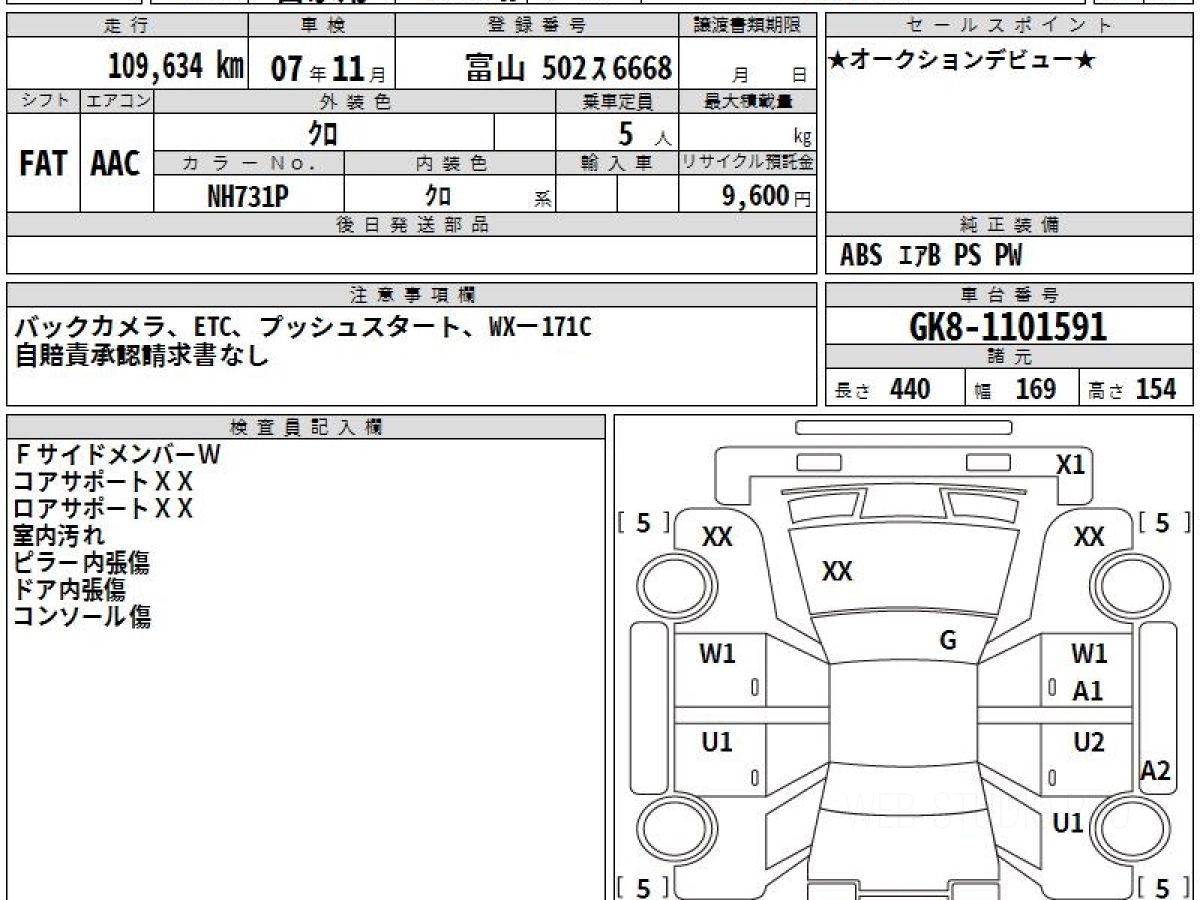Click tire rating [5] at front-left corner
The width and height of the screenshot is (1200, 900).
coord(643,522)
